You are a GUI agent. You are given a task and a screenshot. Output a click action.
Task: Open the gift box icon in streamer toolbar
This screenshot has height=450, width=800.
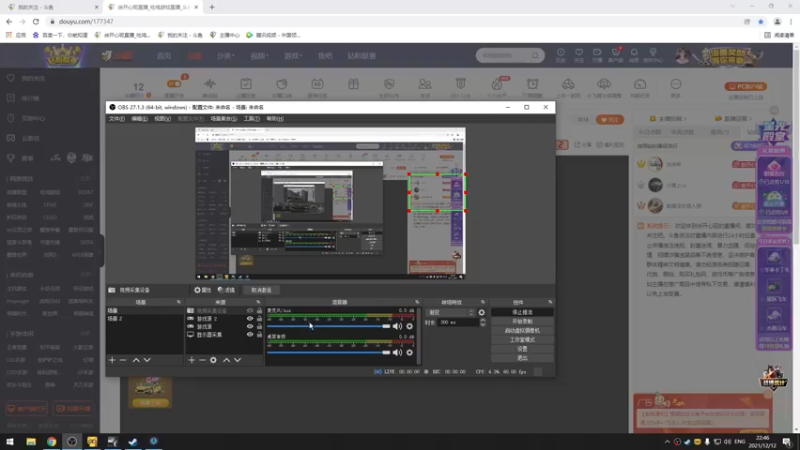(353, 84)
